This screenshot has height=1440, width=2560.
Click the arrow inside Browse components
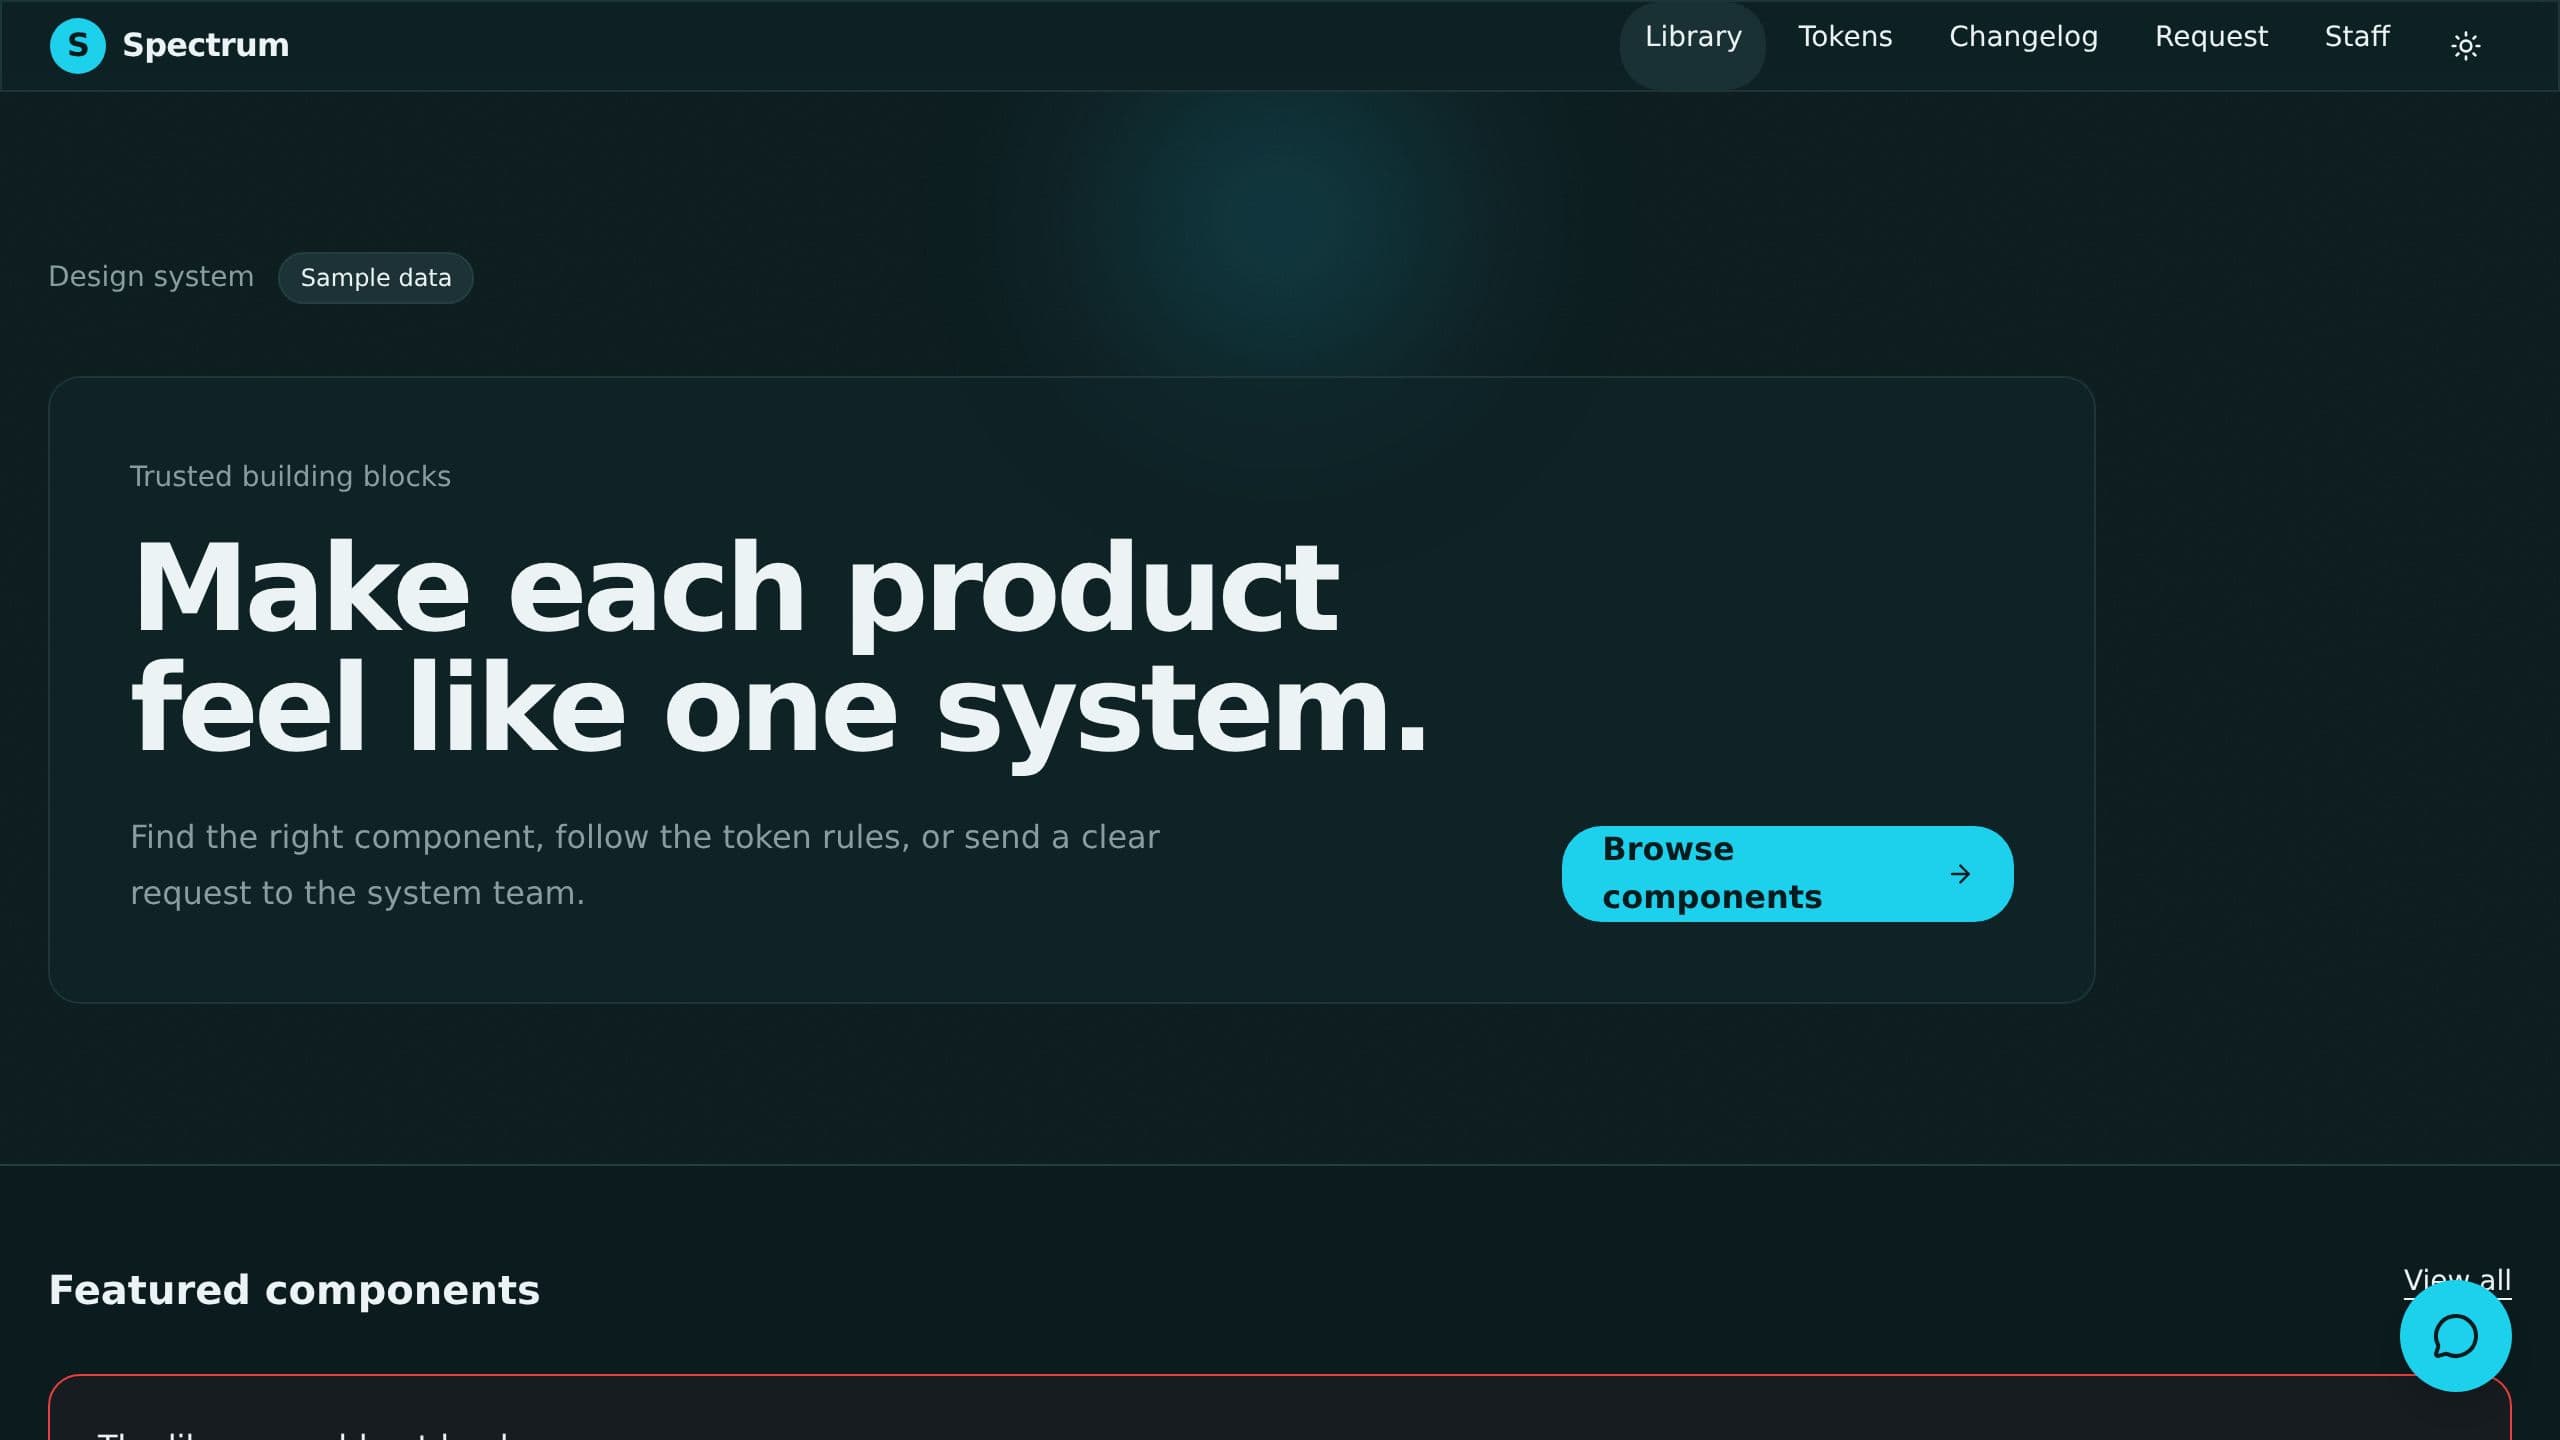pos(1960,874)
